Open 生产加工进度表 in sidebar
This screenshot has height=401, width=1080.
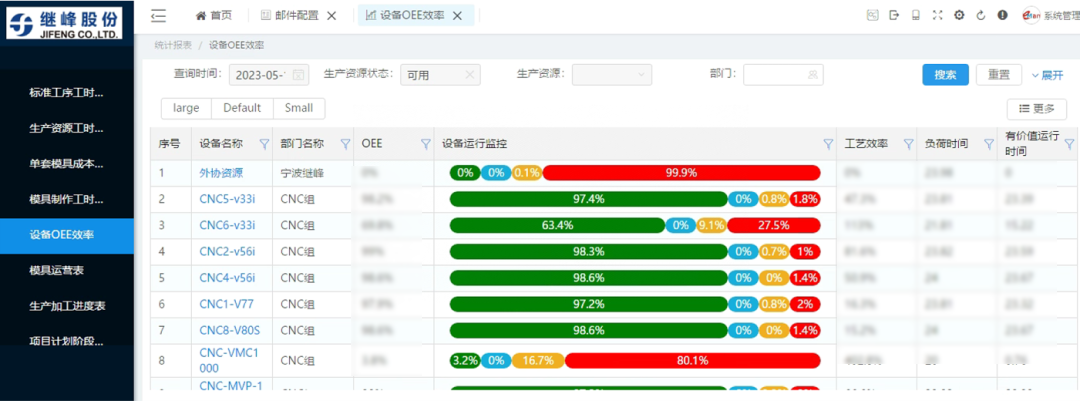pyautogui.click(x=67, y=306)
